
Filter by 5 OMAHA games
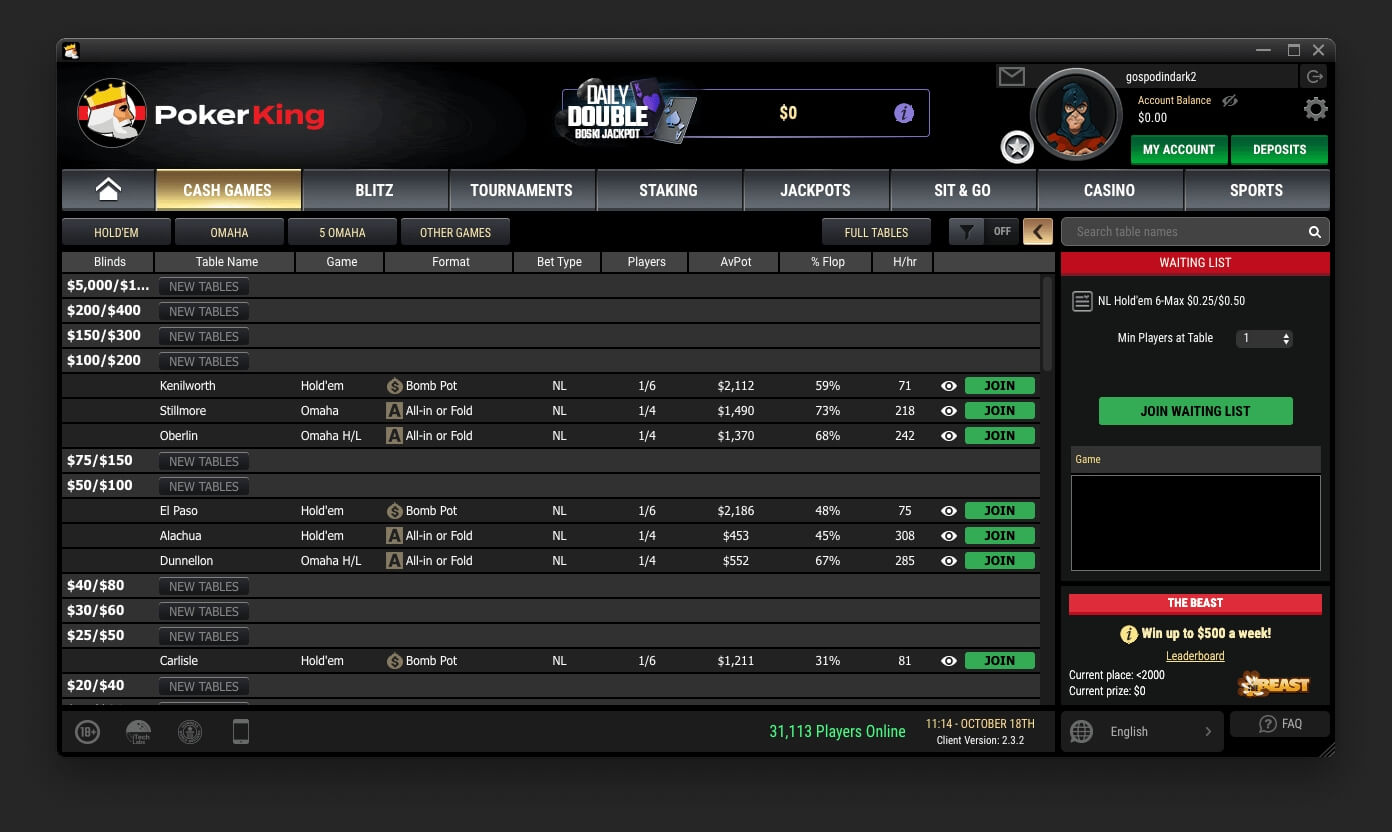[x=342, y=232]
